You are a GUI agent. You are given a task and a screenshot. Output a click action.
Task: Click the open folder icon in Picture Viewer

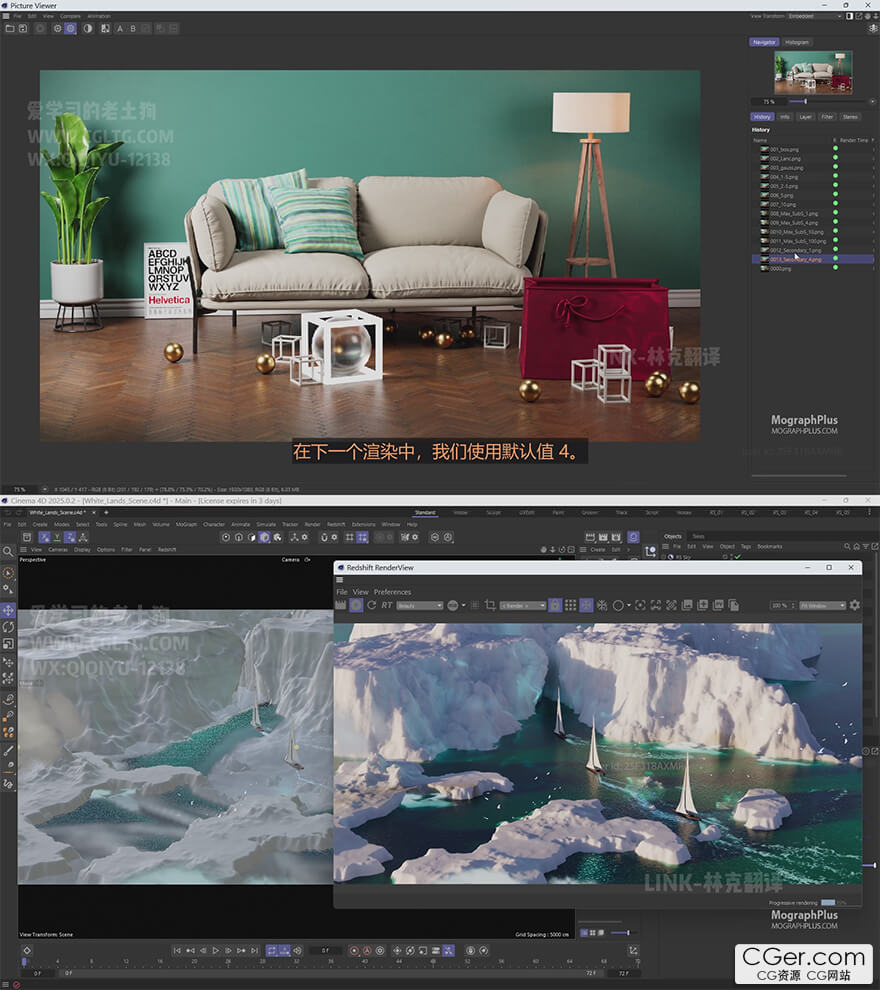pyautogui.click(x=9, y=28)
